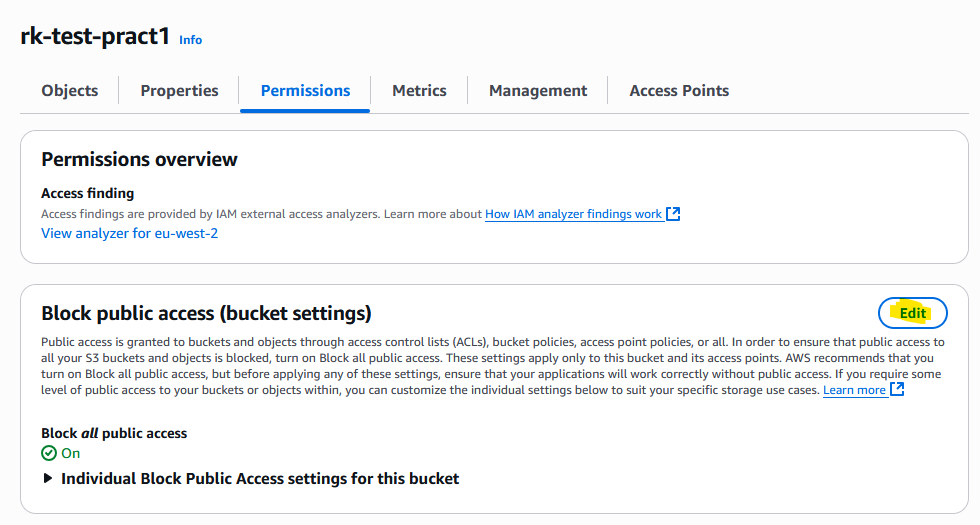Follow the Learn more link
The image size is (980, 525).
pyautogui.click(x=854, y=390)
